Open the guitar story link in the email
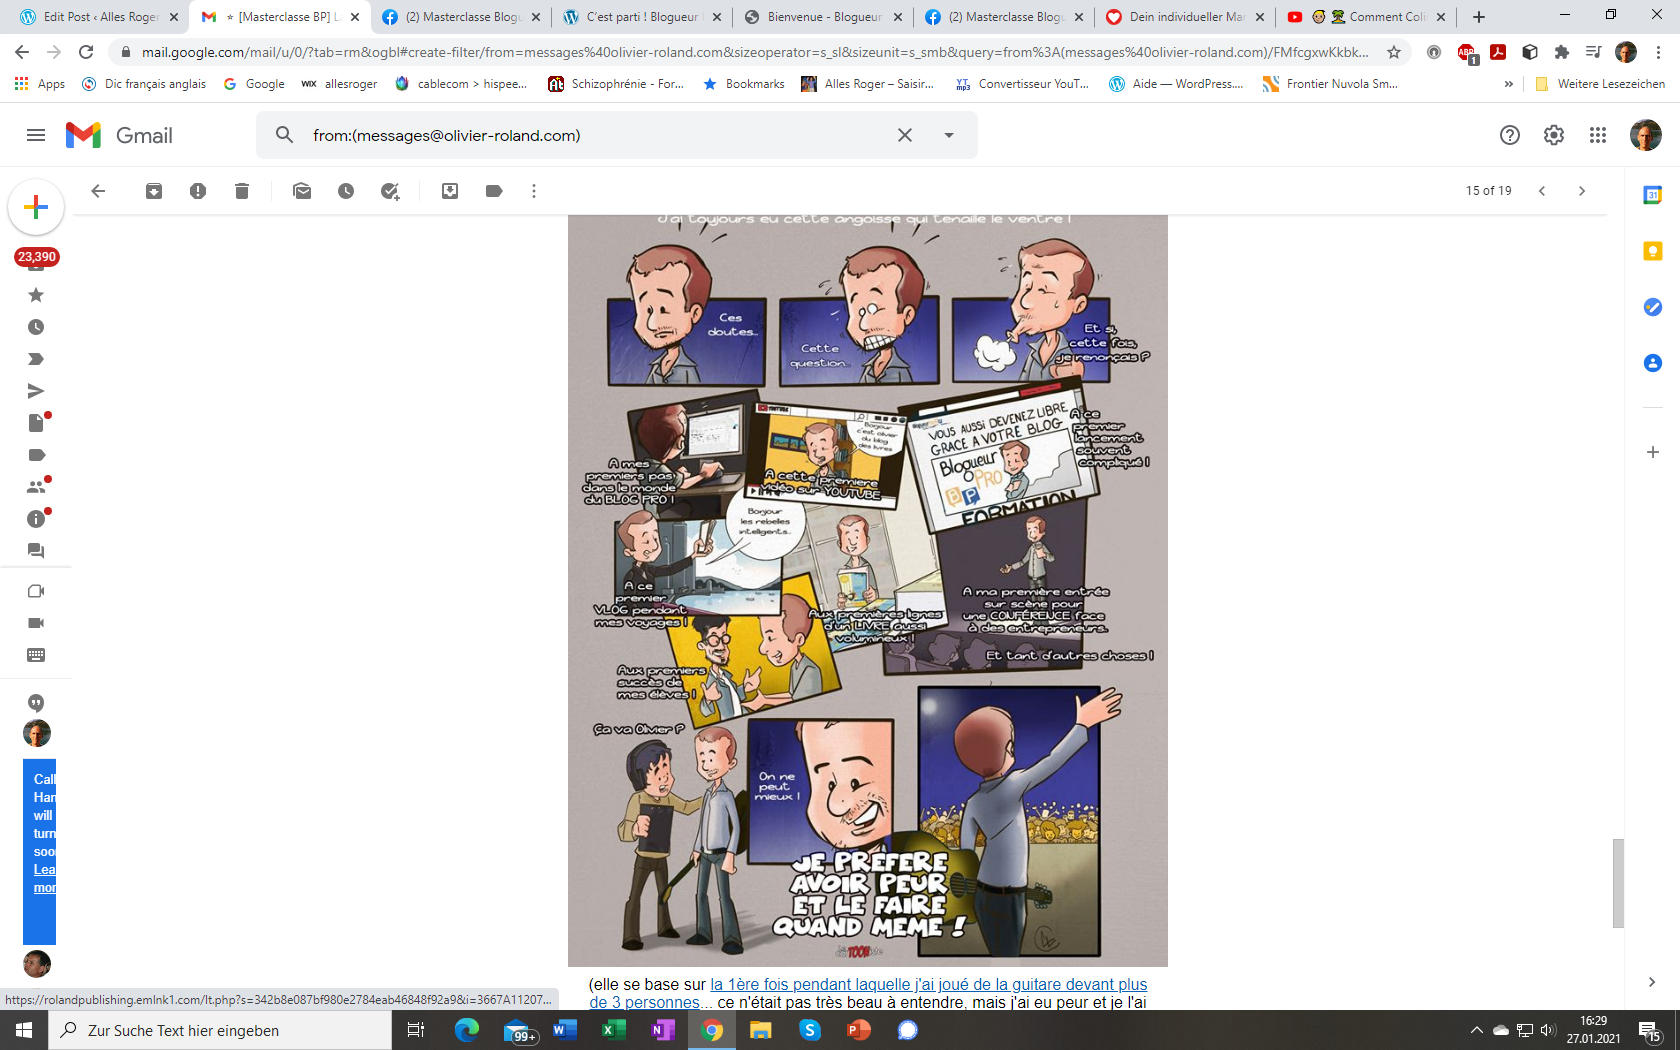Image resolution: width=1680 pixels, height=1050 pixels. pos(928,985)
